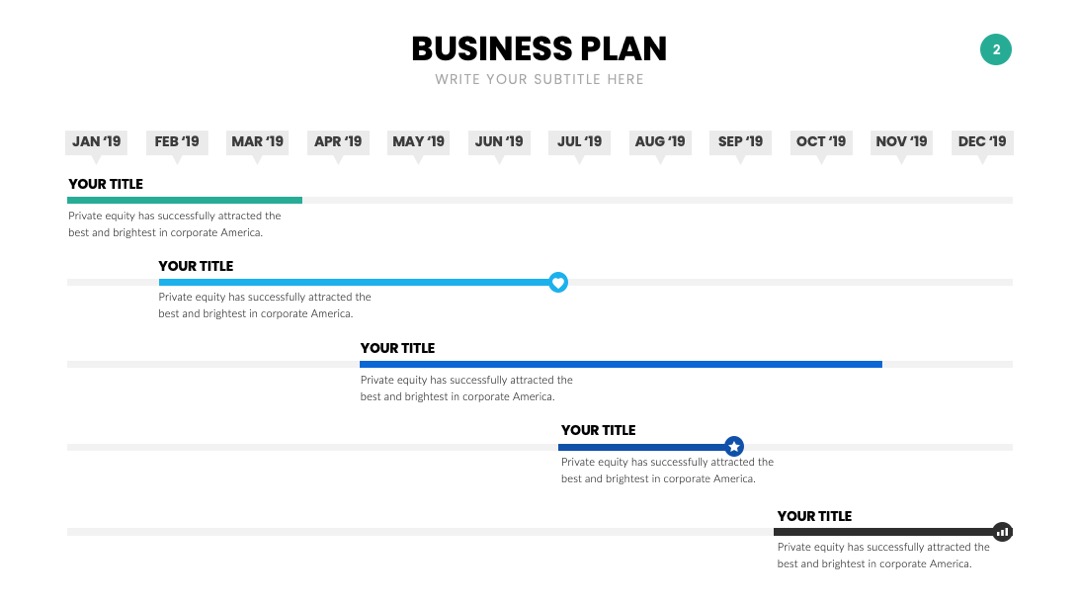Screen dimensions: 1080x608
Task: Click the WRITE YOUR SUBTITLE HERE text
Action: (539, 79)
